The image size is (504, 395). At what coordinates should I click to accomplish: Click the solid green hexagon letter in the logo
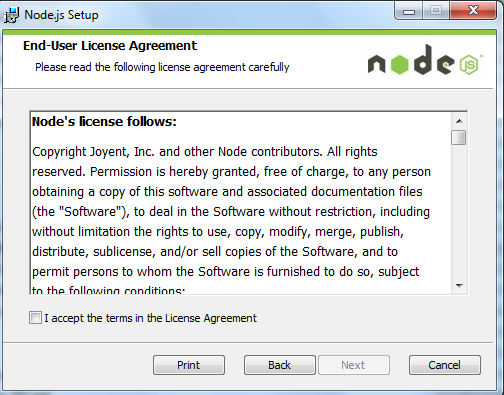(399, 65)
